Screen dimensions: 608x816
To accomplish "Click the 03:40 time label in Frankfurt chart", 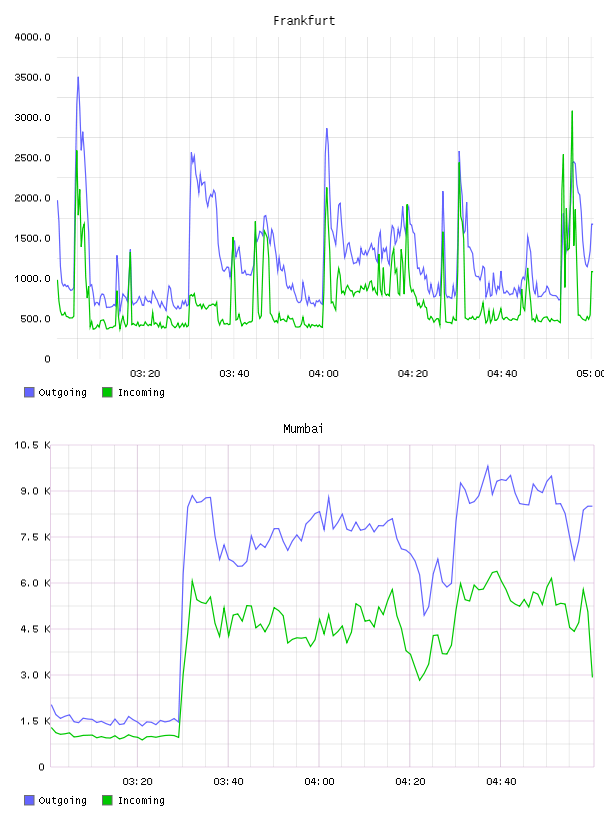I will click(x=234, y=374).
